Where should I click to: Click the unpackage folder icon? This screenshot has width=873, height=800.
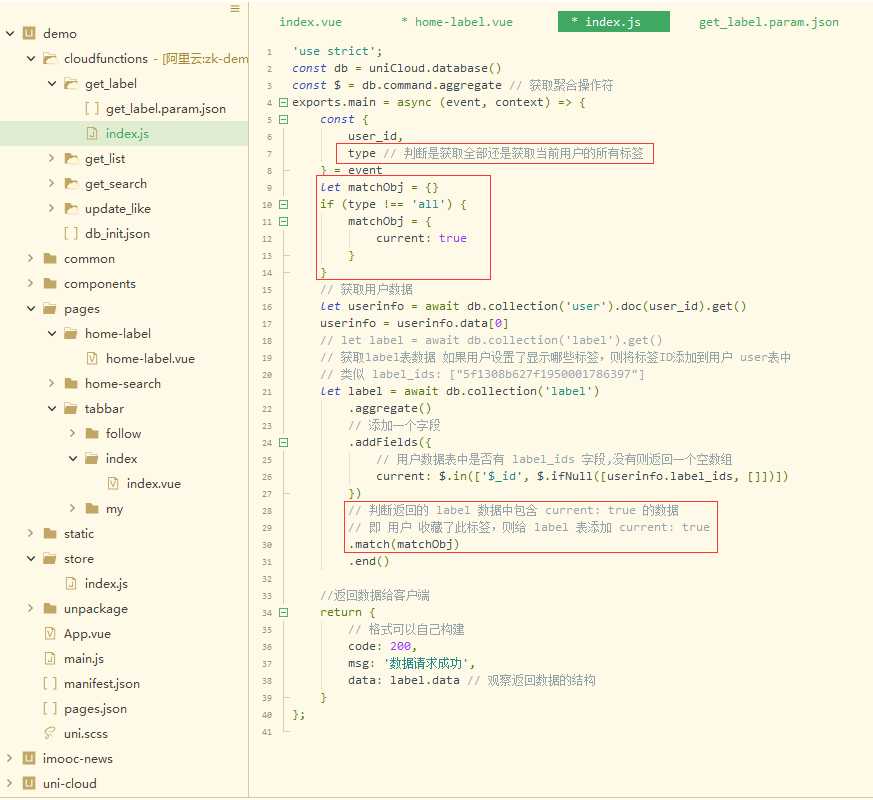tap(50, 608)
